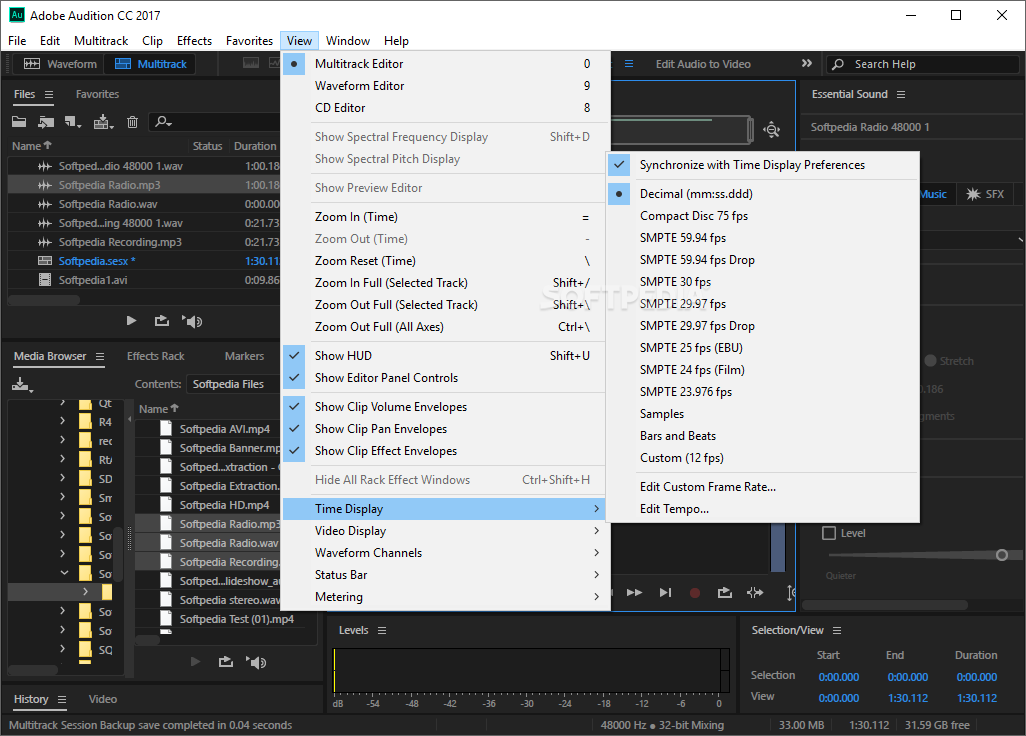This screenshot has height=736, width=1026.
Task: Check the Level checkbox in Essential Sound
Action: (x=829, y=533)
